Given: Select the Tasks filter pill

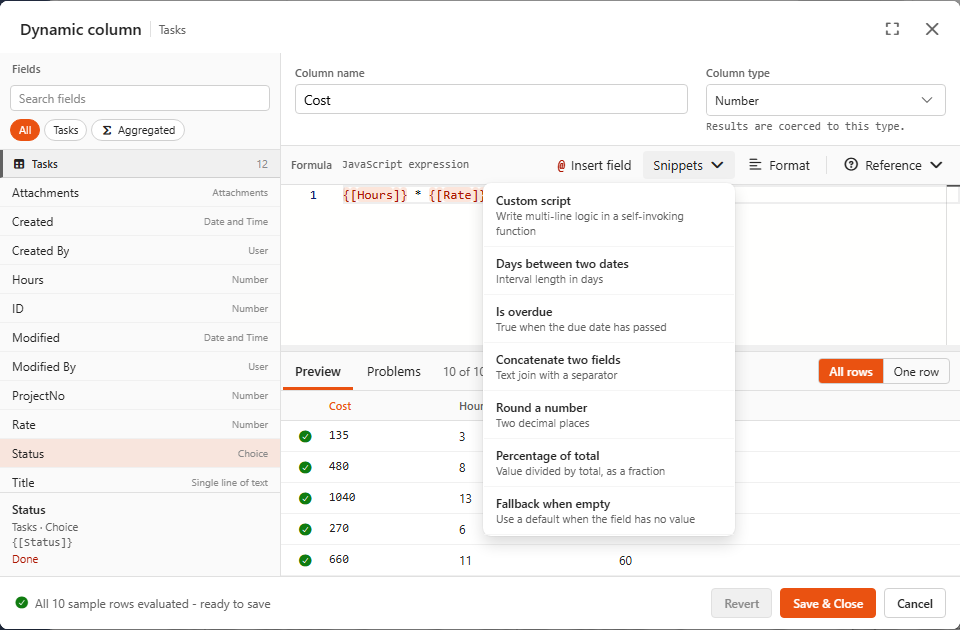Looking at the screenshot, I should click(x=66, y=130).
